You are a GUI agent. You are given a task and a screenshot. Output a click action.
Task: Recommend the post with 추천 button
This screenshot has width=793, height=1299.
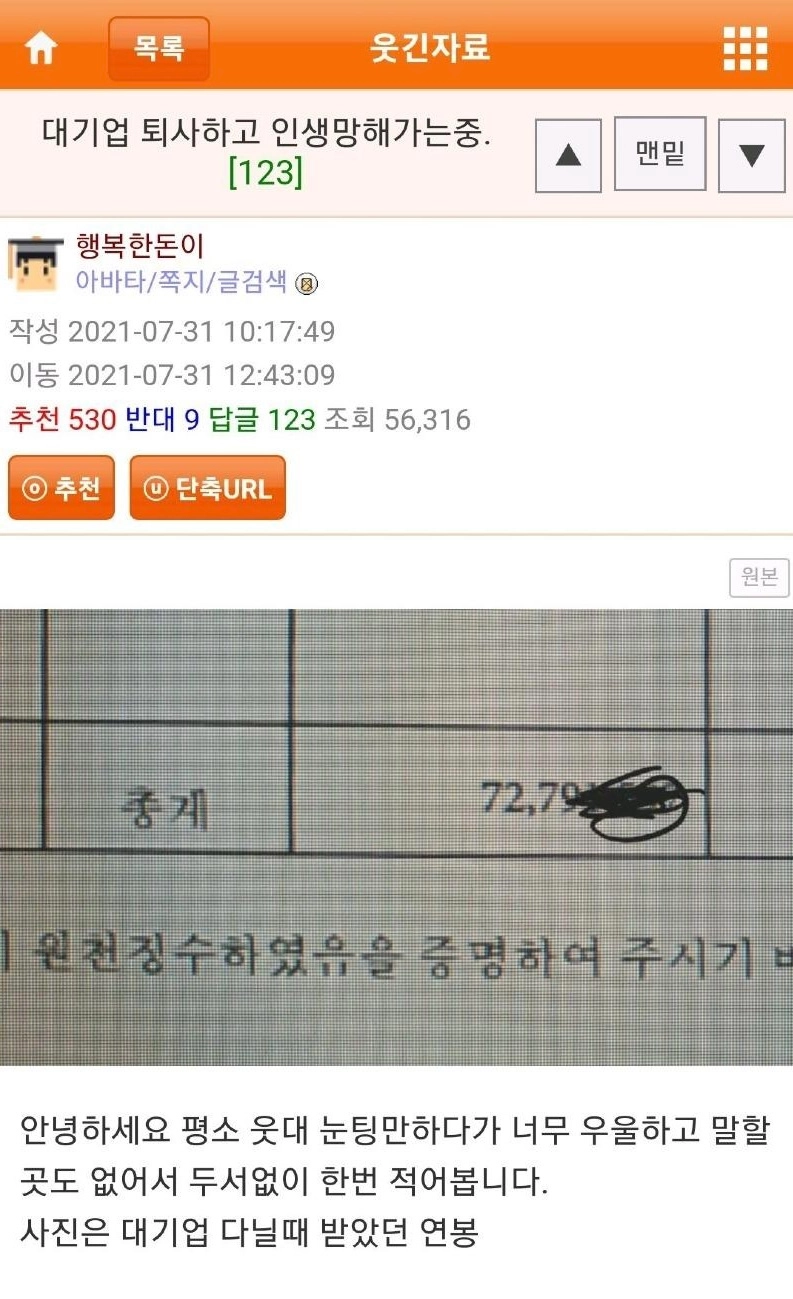61,488
